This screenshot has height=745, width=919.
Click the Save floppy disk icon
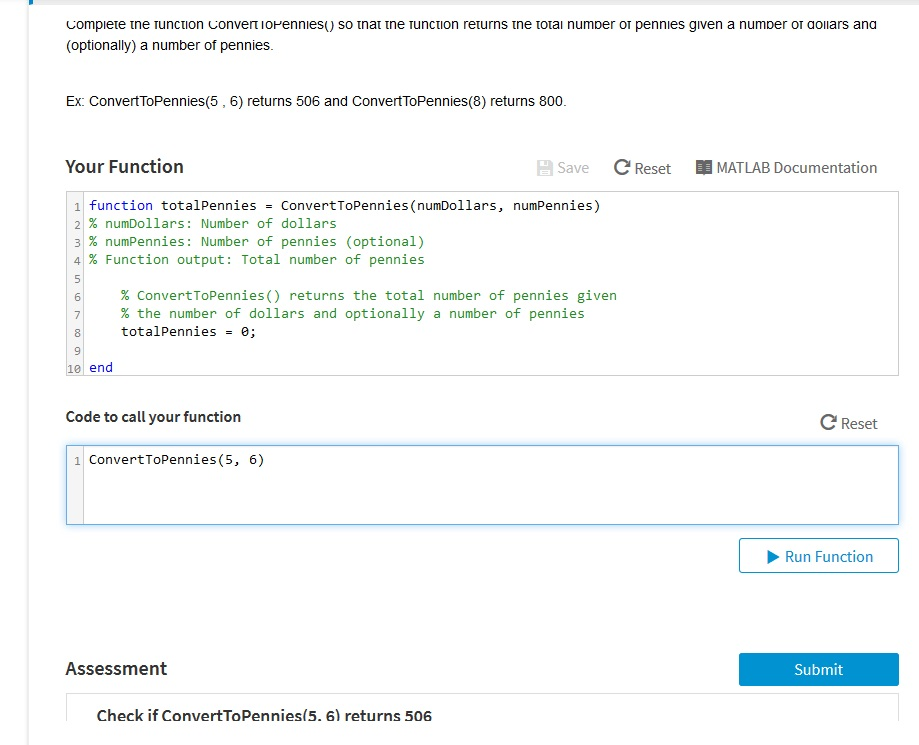tap(545, 168)
